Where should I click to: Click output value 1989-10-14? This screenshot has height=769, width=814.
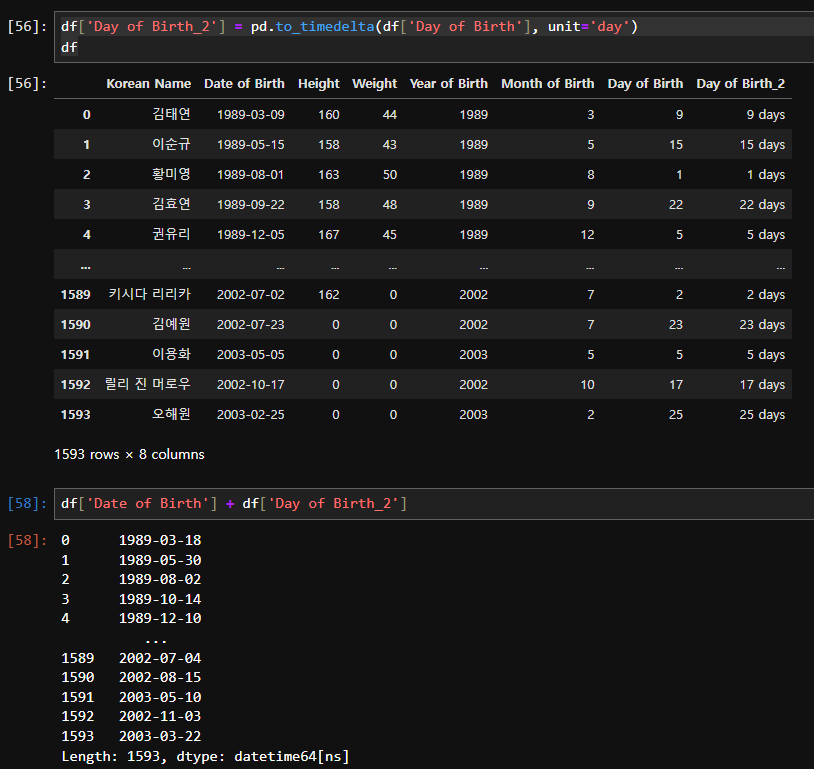pyautogui.click(x=160, y=599)
